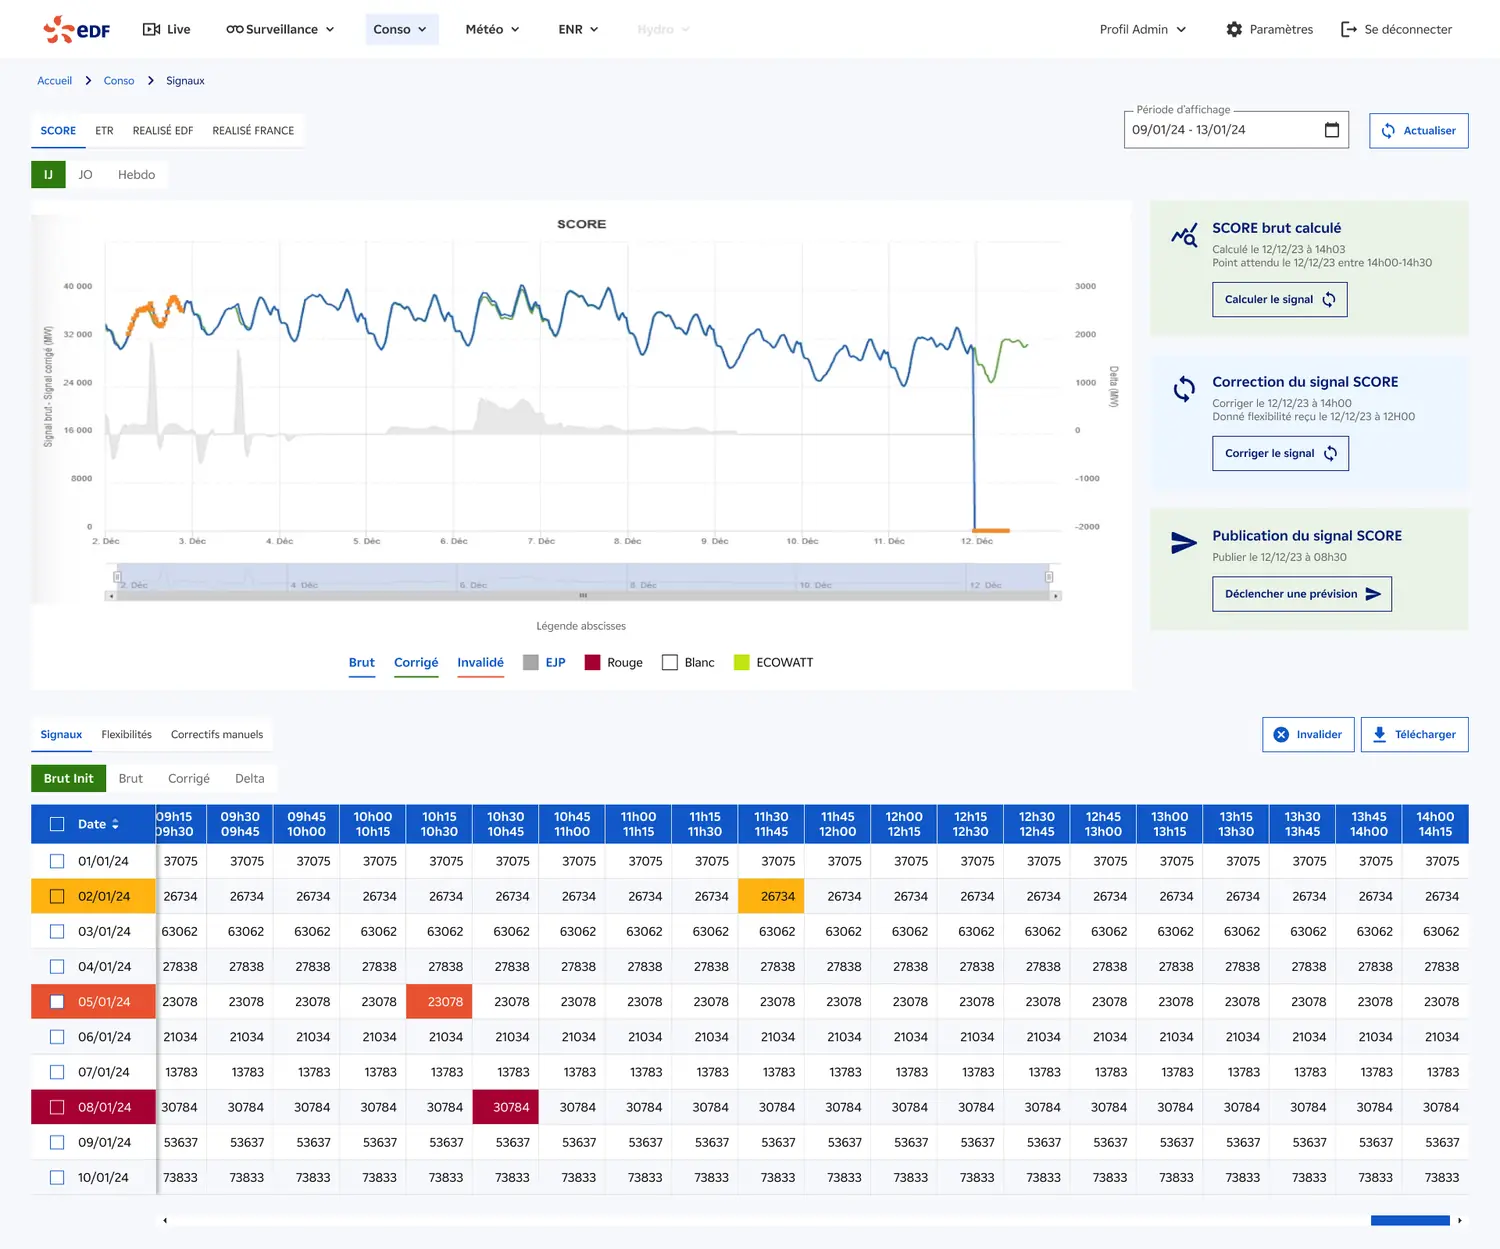Click the table horizontal scrollbar thumb
This screenshot has height=1249, width=1500.
pos(1410,1220)
